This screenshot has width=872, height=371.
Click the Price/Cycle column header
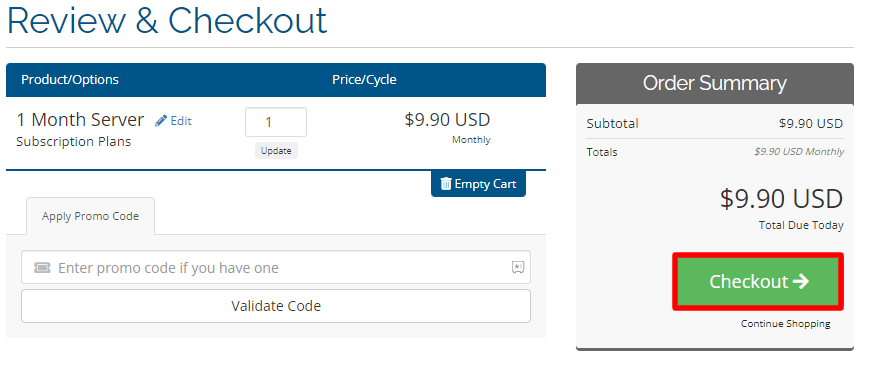coord(364,80)
